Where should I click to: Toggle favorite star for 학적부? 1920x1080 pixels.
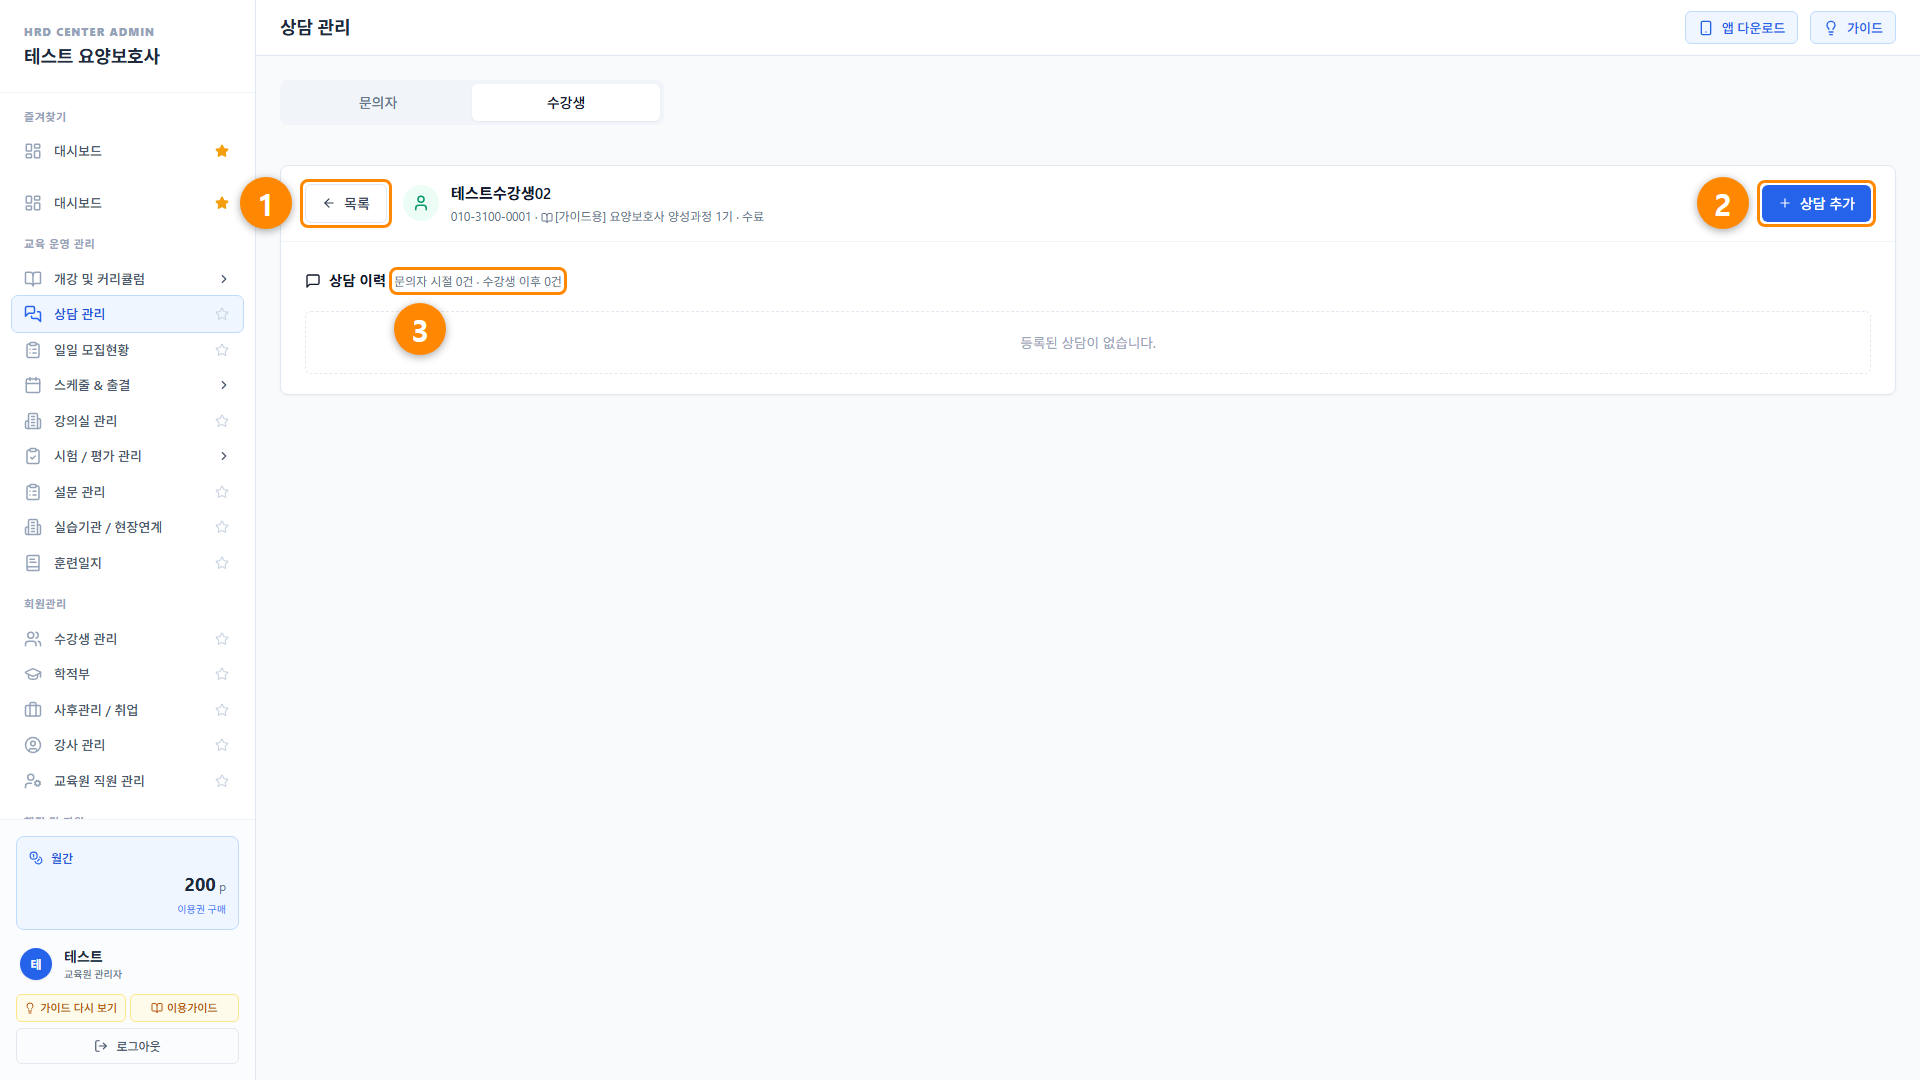[x=222, y=674]
